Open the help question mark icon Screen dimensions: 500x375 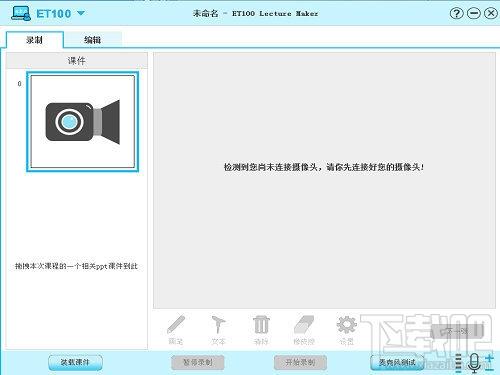pyautogui.click(x=456, y=13)
